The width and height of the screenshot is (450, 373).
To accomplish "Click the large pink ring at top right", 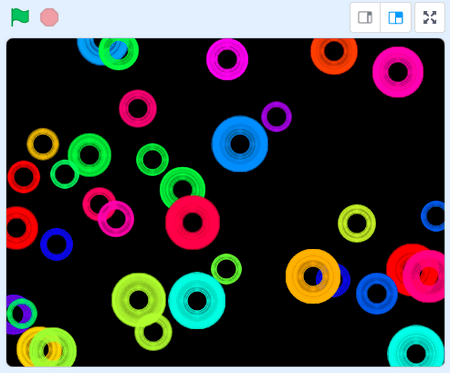I will (398, 72).
